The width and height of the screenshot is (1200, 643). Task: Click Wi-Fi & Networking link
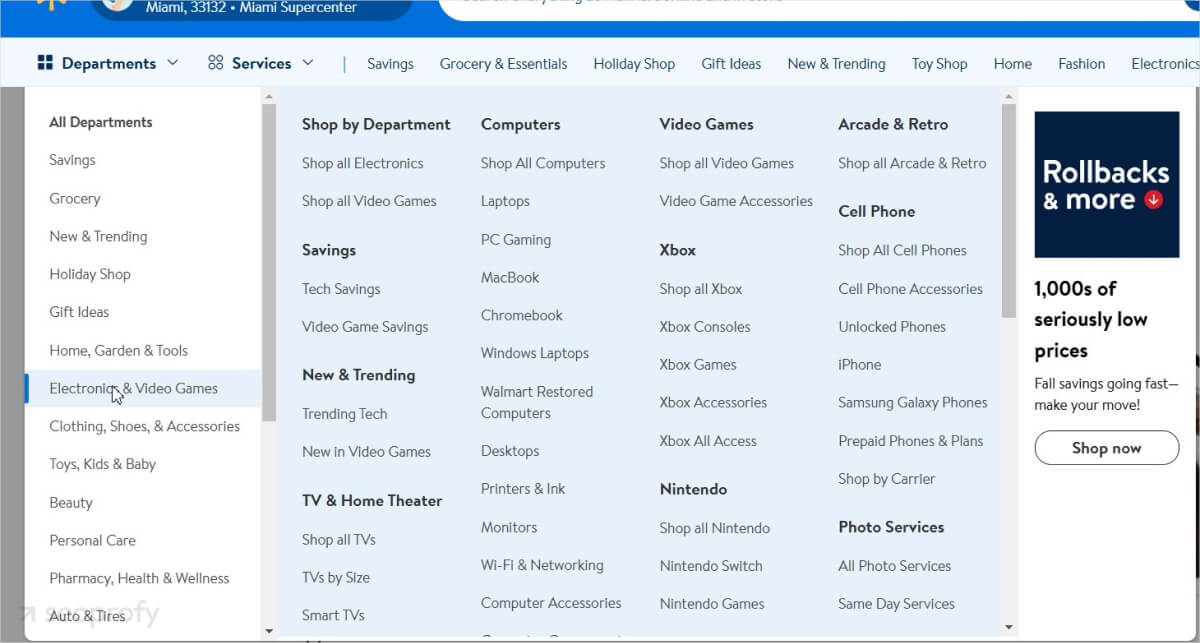click(x=542, y=565)
